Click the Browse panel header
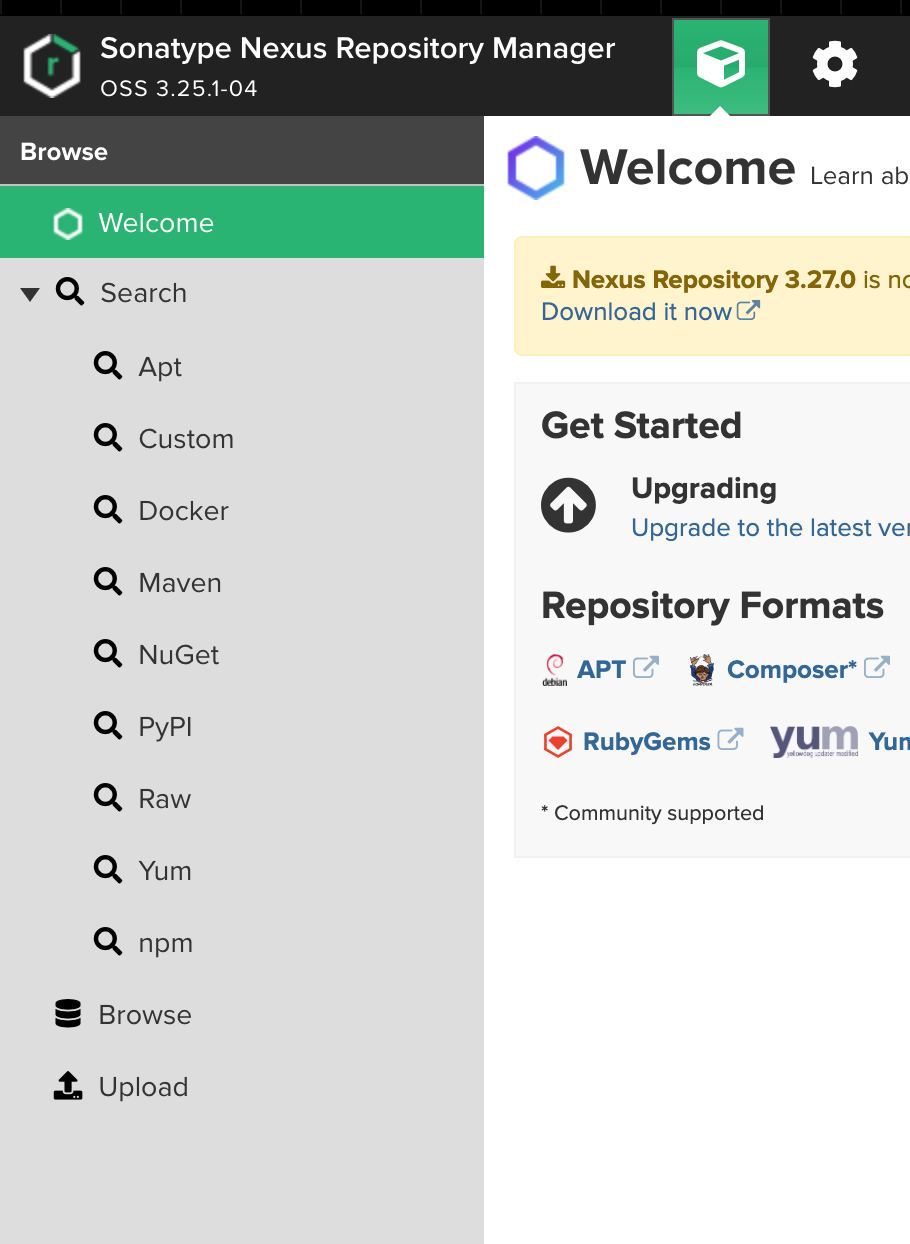 242,151
